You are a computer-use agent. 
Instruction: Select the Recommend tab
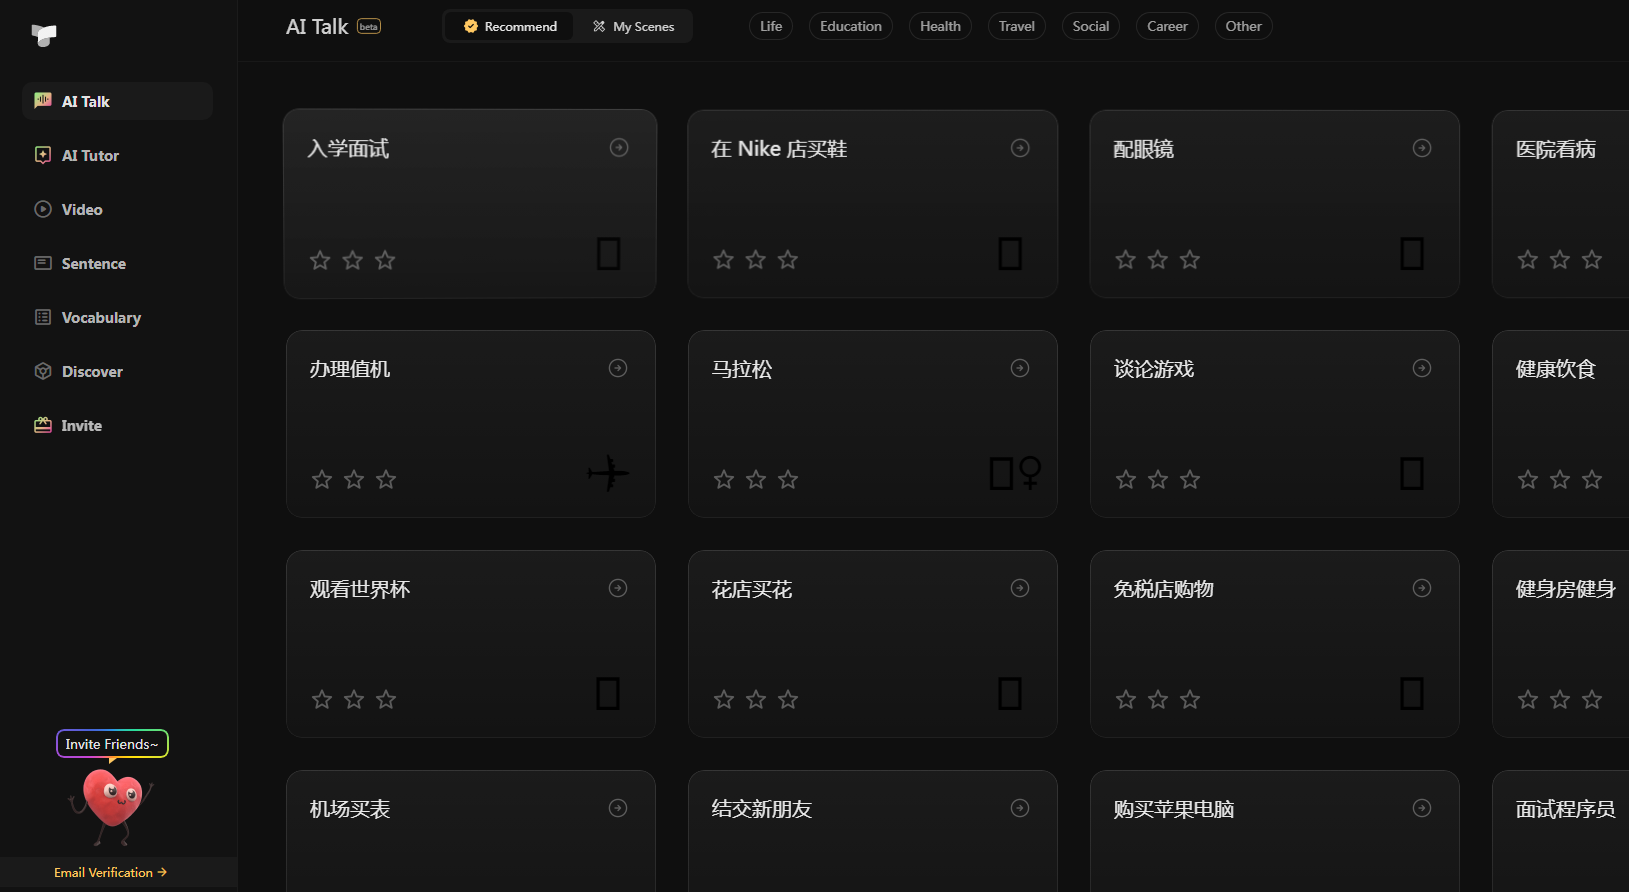click(510, 26)
